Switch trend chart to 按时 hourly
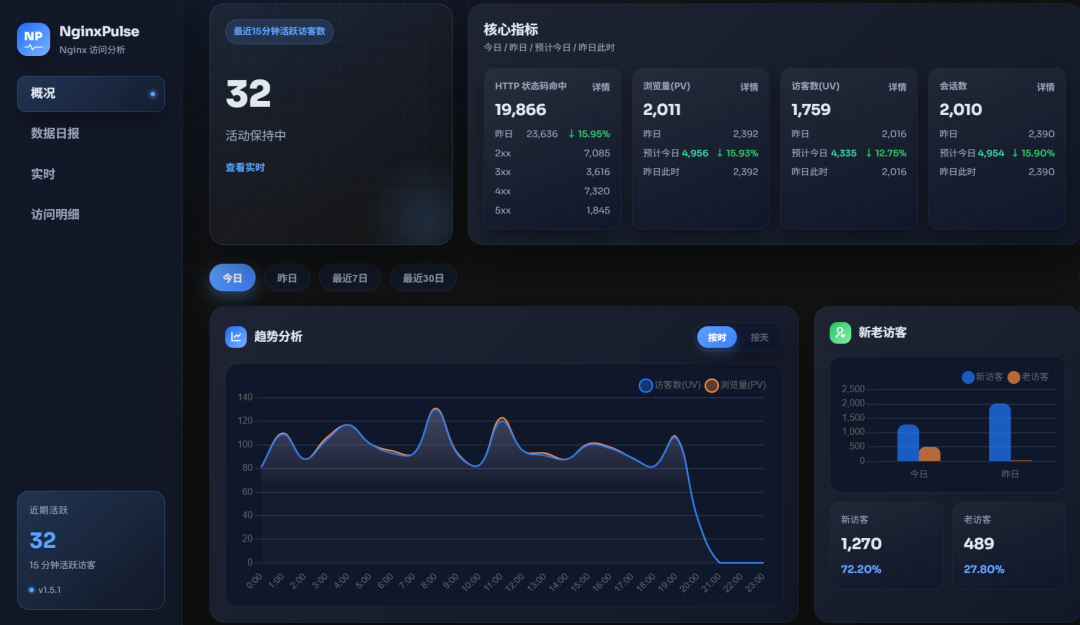The width and height of the screenshot is (1080, 625). 717,337
